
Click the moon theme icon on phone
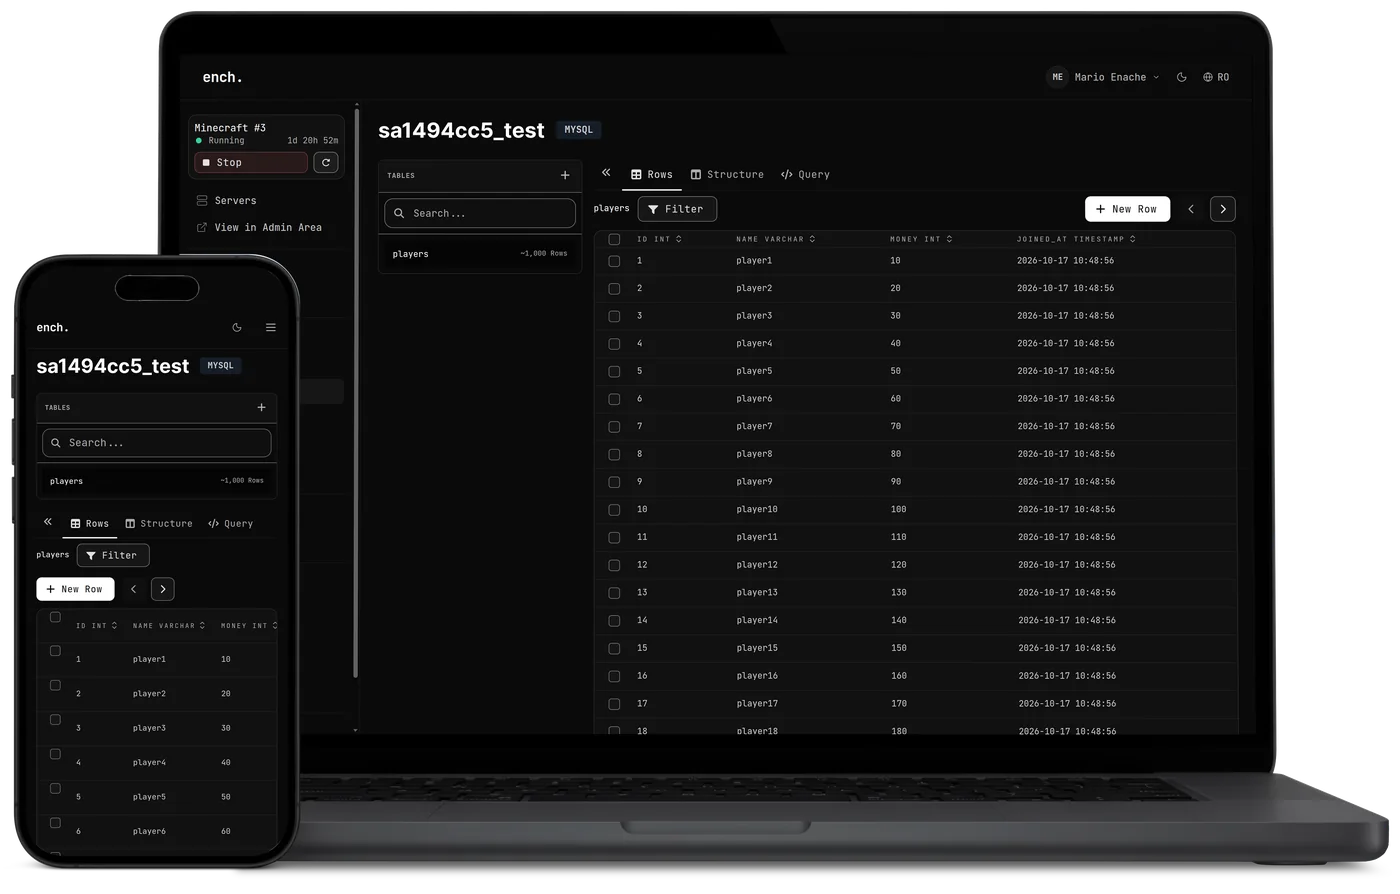(x=237, y=327)
